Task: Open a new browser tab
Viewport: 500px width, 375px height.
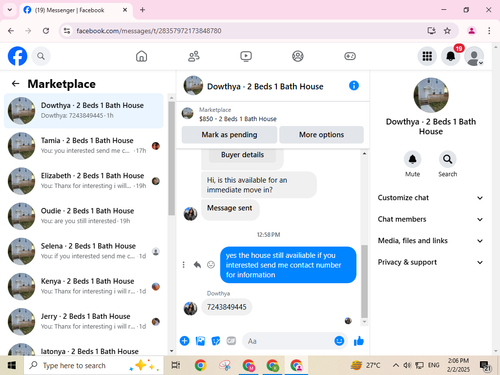Action: pos(142,10)
